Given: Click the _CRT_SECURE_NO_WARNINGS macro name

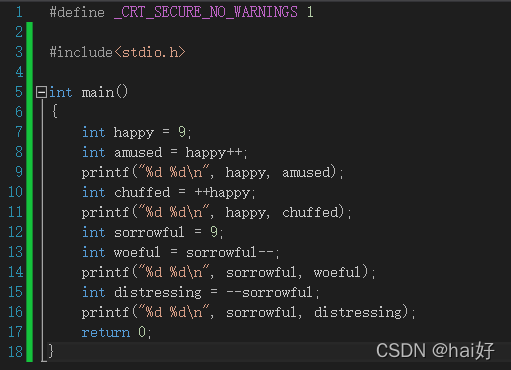Looking at the screenshot, I should (206, 12).
